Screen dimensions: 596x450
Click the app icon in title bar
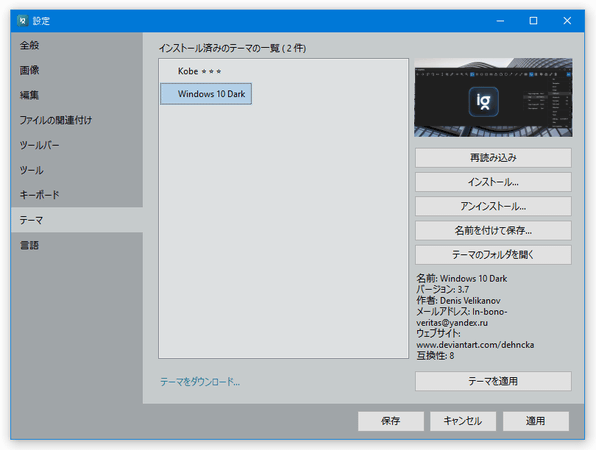pyautogui.click(x=23, y=21)
